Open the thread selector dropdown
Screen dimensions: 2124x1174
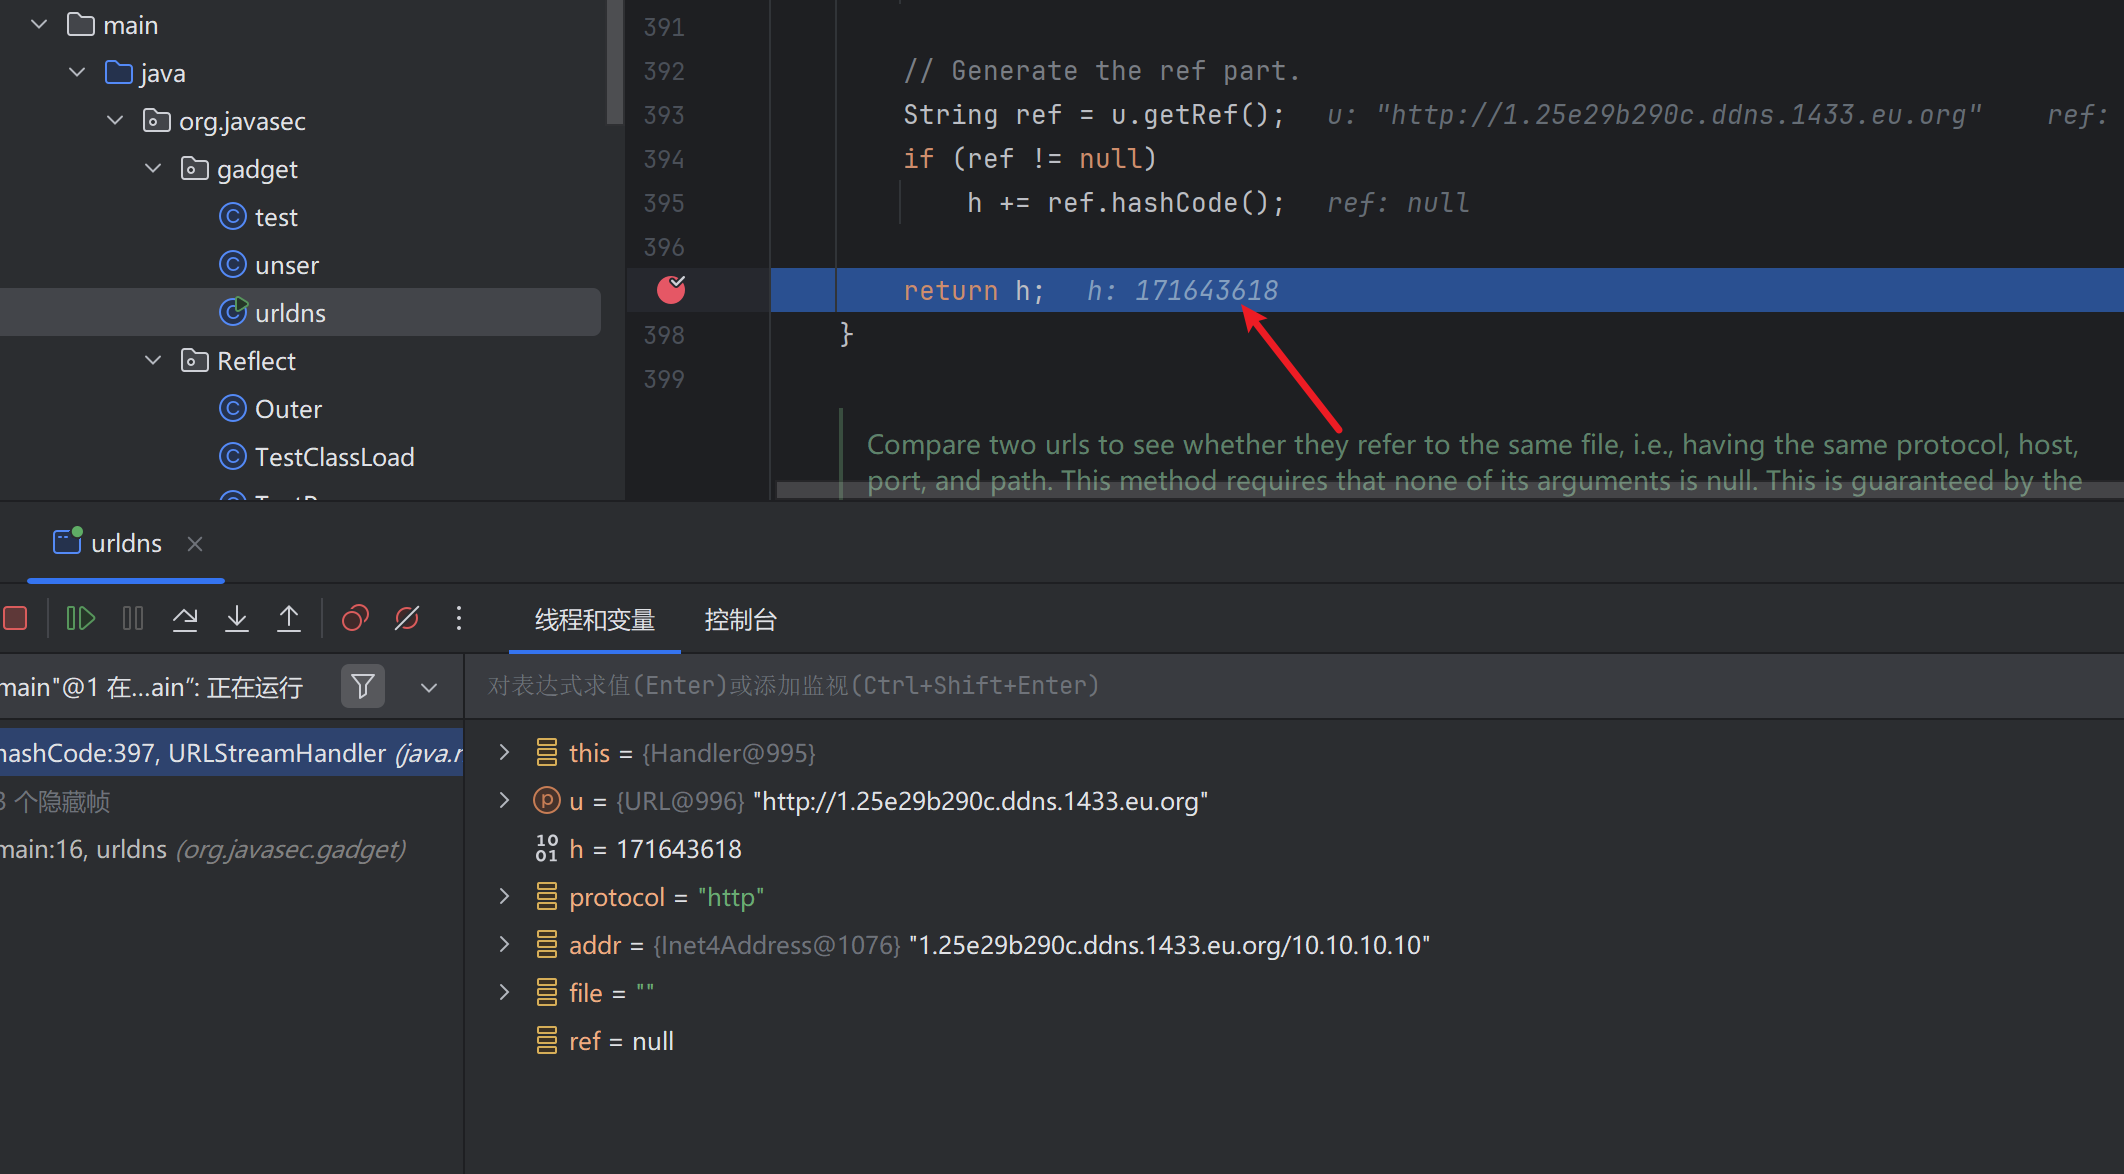click(x=429, y=687)
